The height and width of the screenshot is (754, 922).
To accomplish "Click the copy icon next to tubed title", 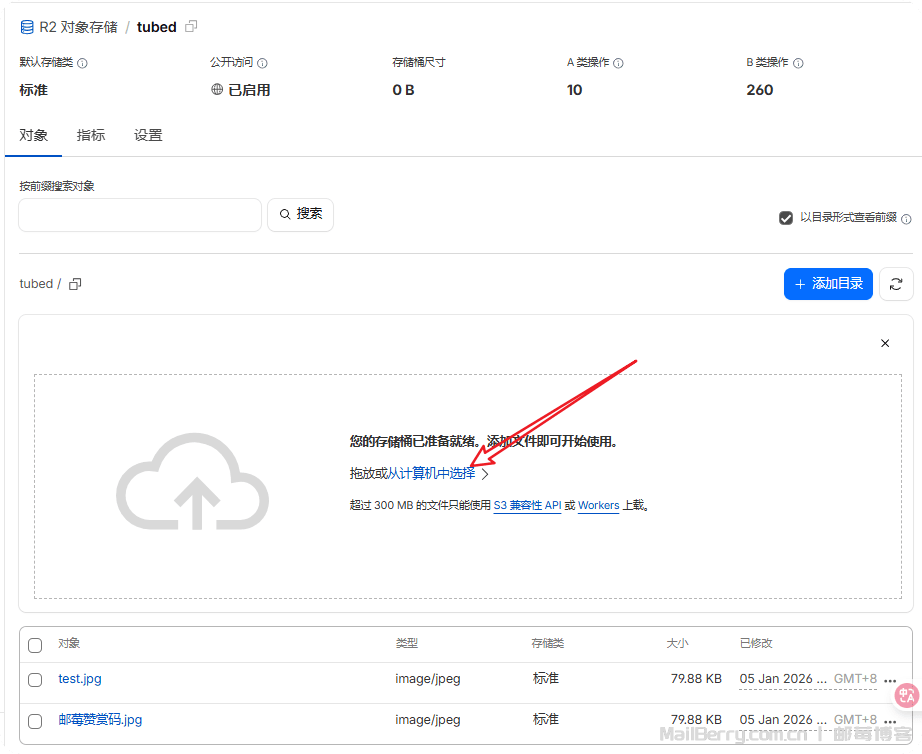I will coord(192,27).
